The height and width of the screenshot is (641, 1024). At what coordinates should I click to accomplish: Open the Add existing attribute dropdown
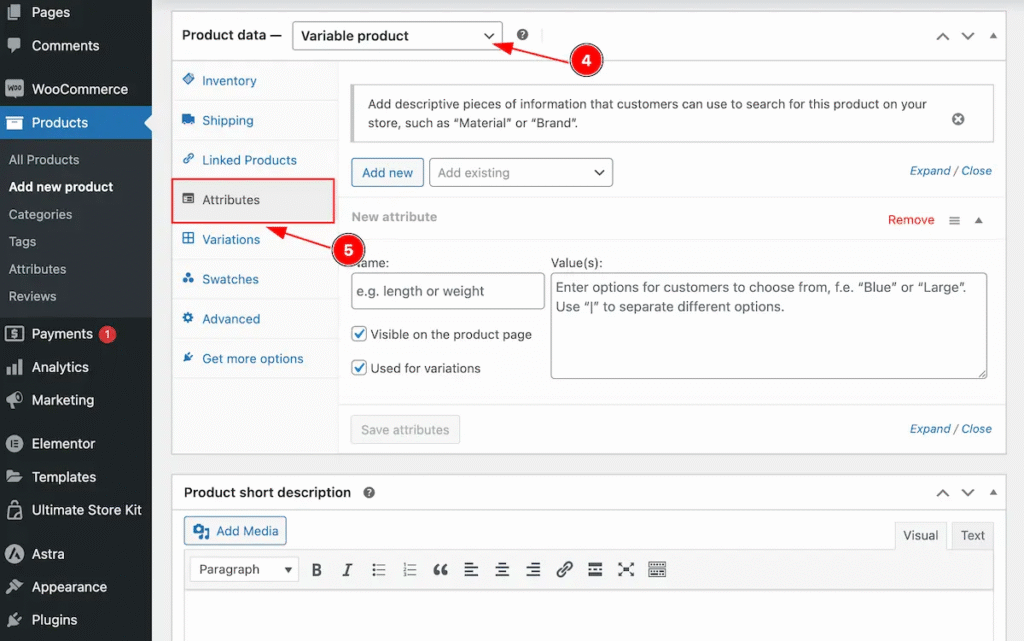[x=520, y=173]
